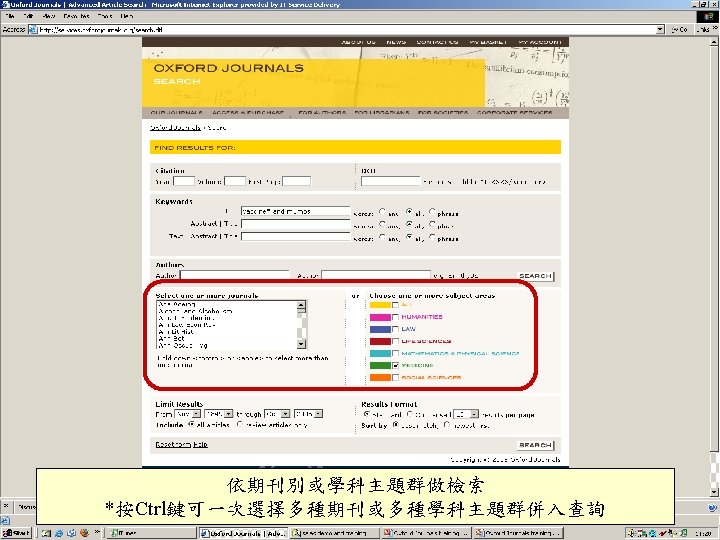Open the through year dropdown
Viewport: 720px width, 540px height.
(308, 414)
